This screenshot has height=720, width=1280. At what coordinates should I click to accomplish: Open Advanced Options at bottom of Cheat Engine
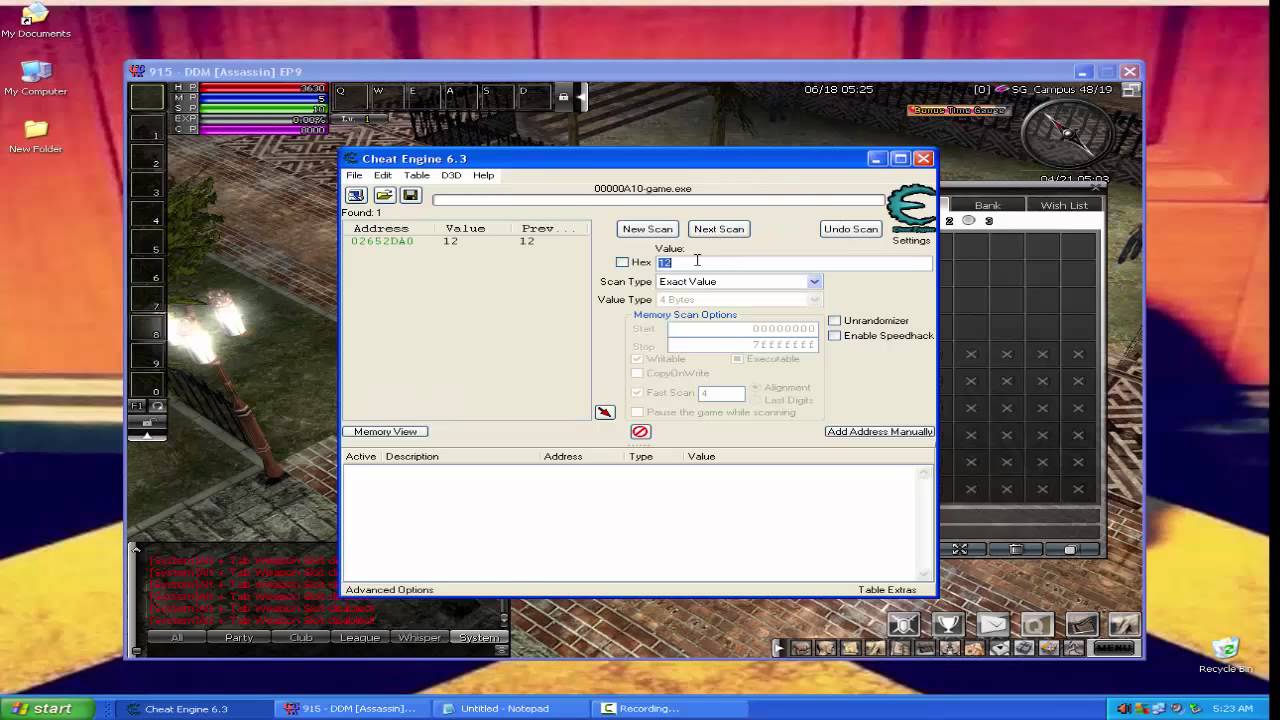(390, 590)
